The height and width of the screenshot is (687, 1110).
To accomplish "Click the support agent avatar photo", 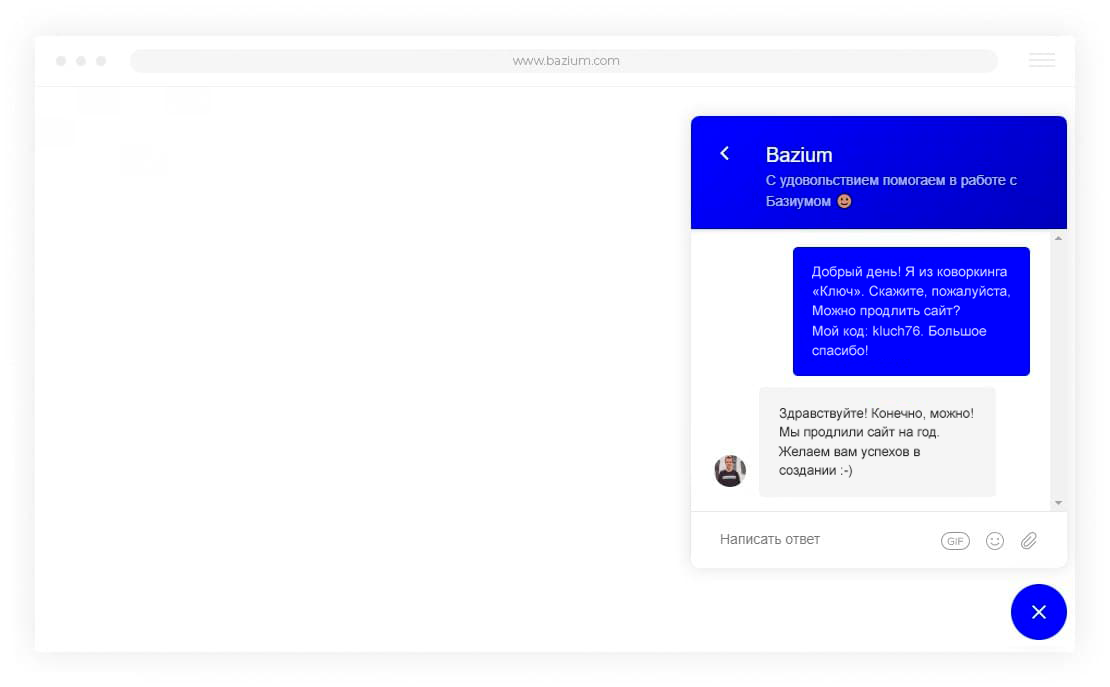I will [x=730, y=471].
